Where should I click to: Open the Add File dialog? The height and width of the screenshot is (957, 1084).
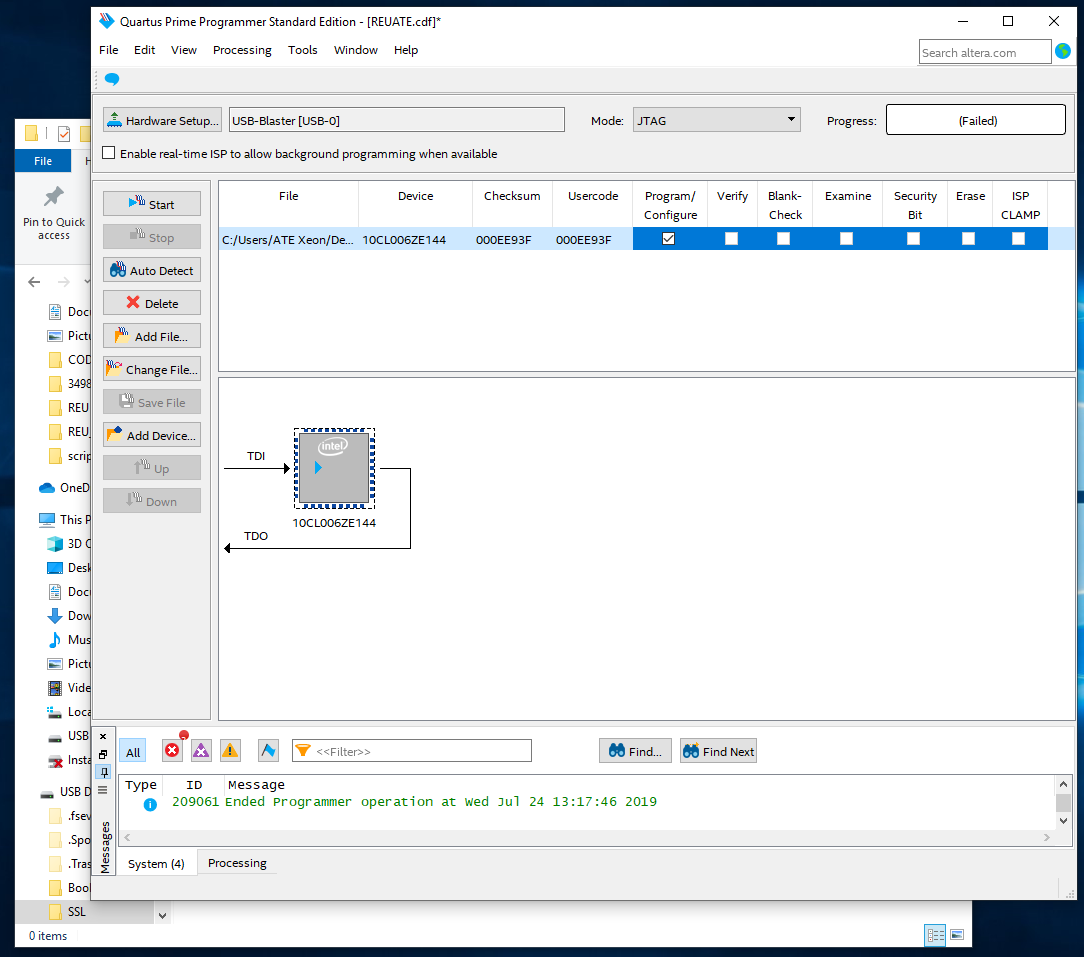click(151, 336)
